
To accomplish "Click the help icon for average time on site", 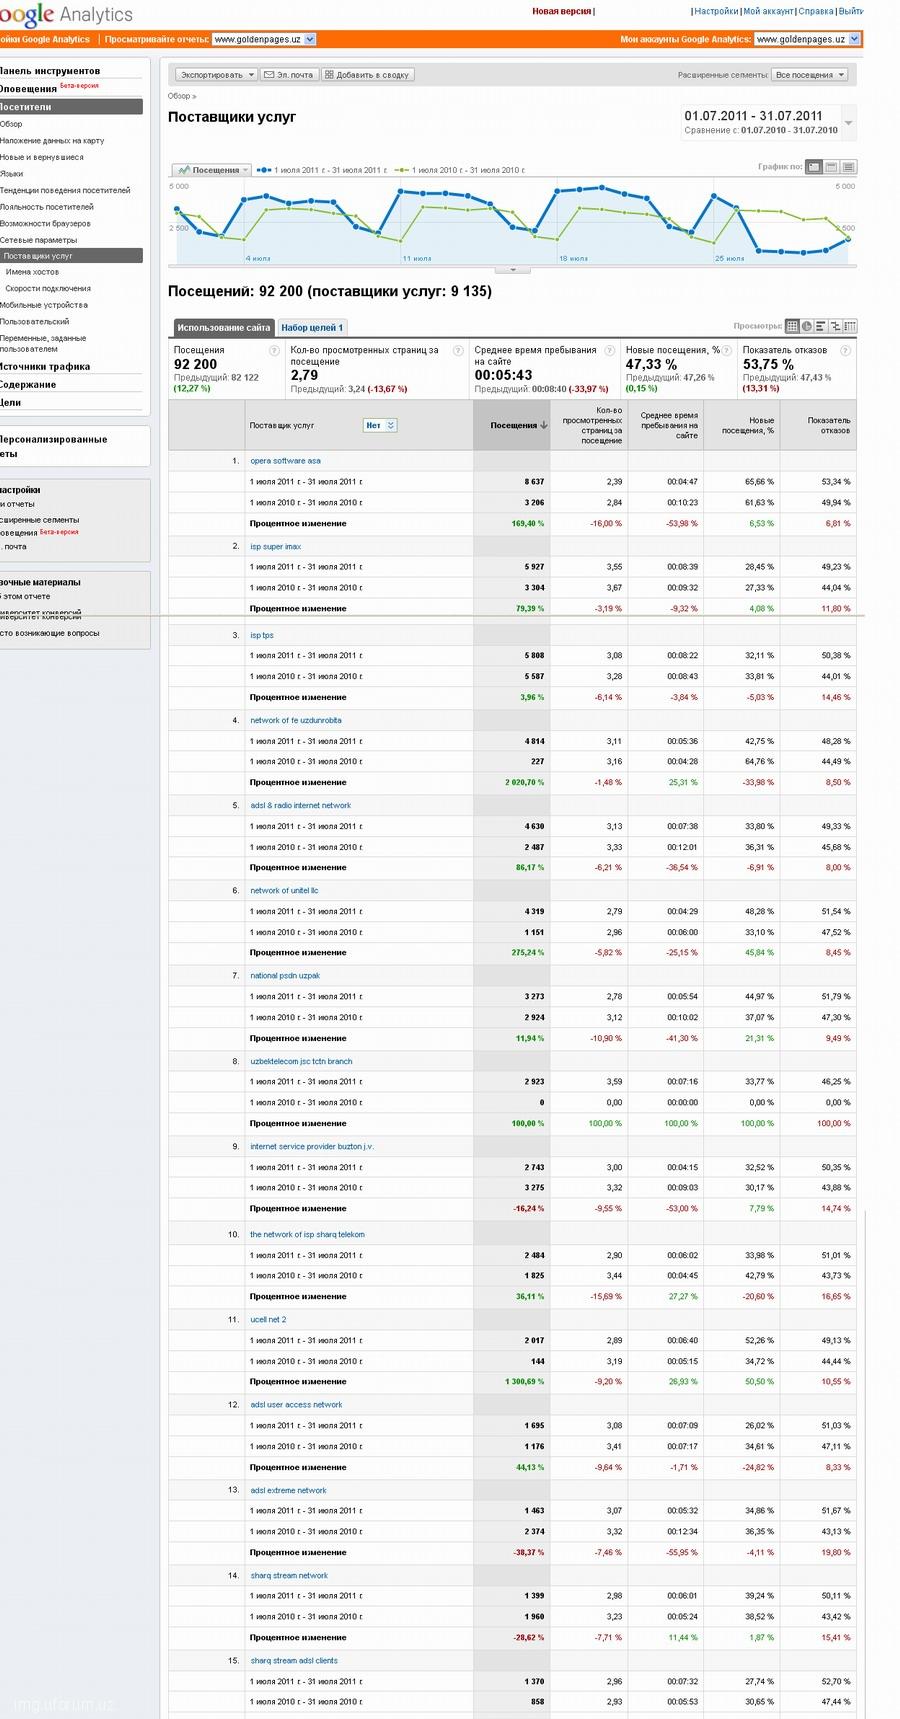I will pyautogui.click(x=610, y=351).
